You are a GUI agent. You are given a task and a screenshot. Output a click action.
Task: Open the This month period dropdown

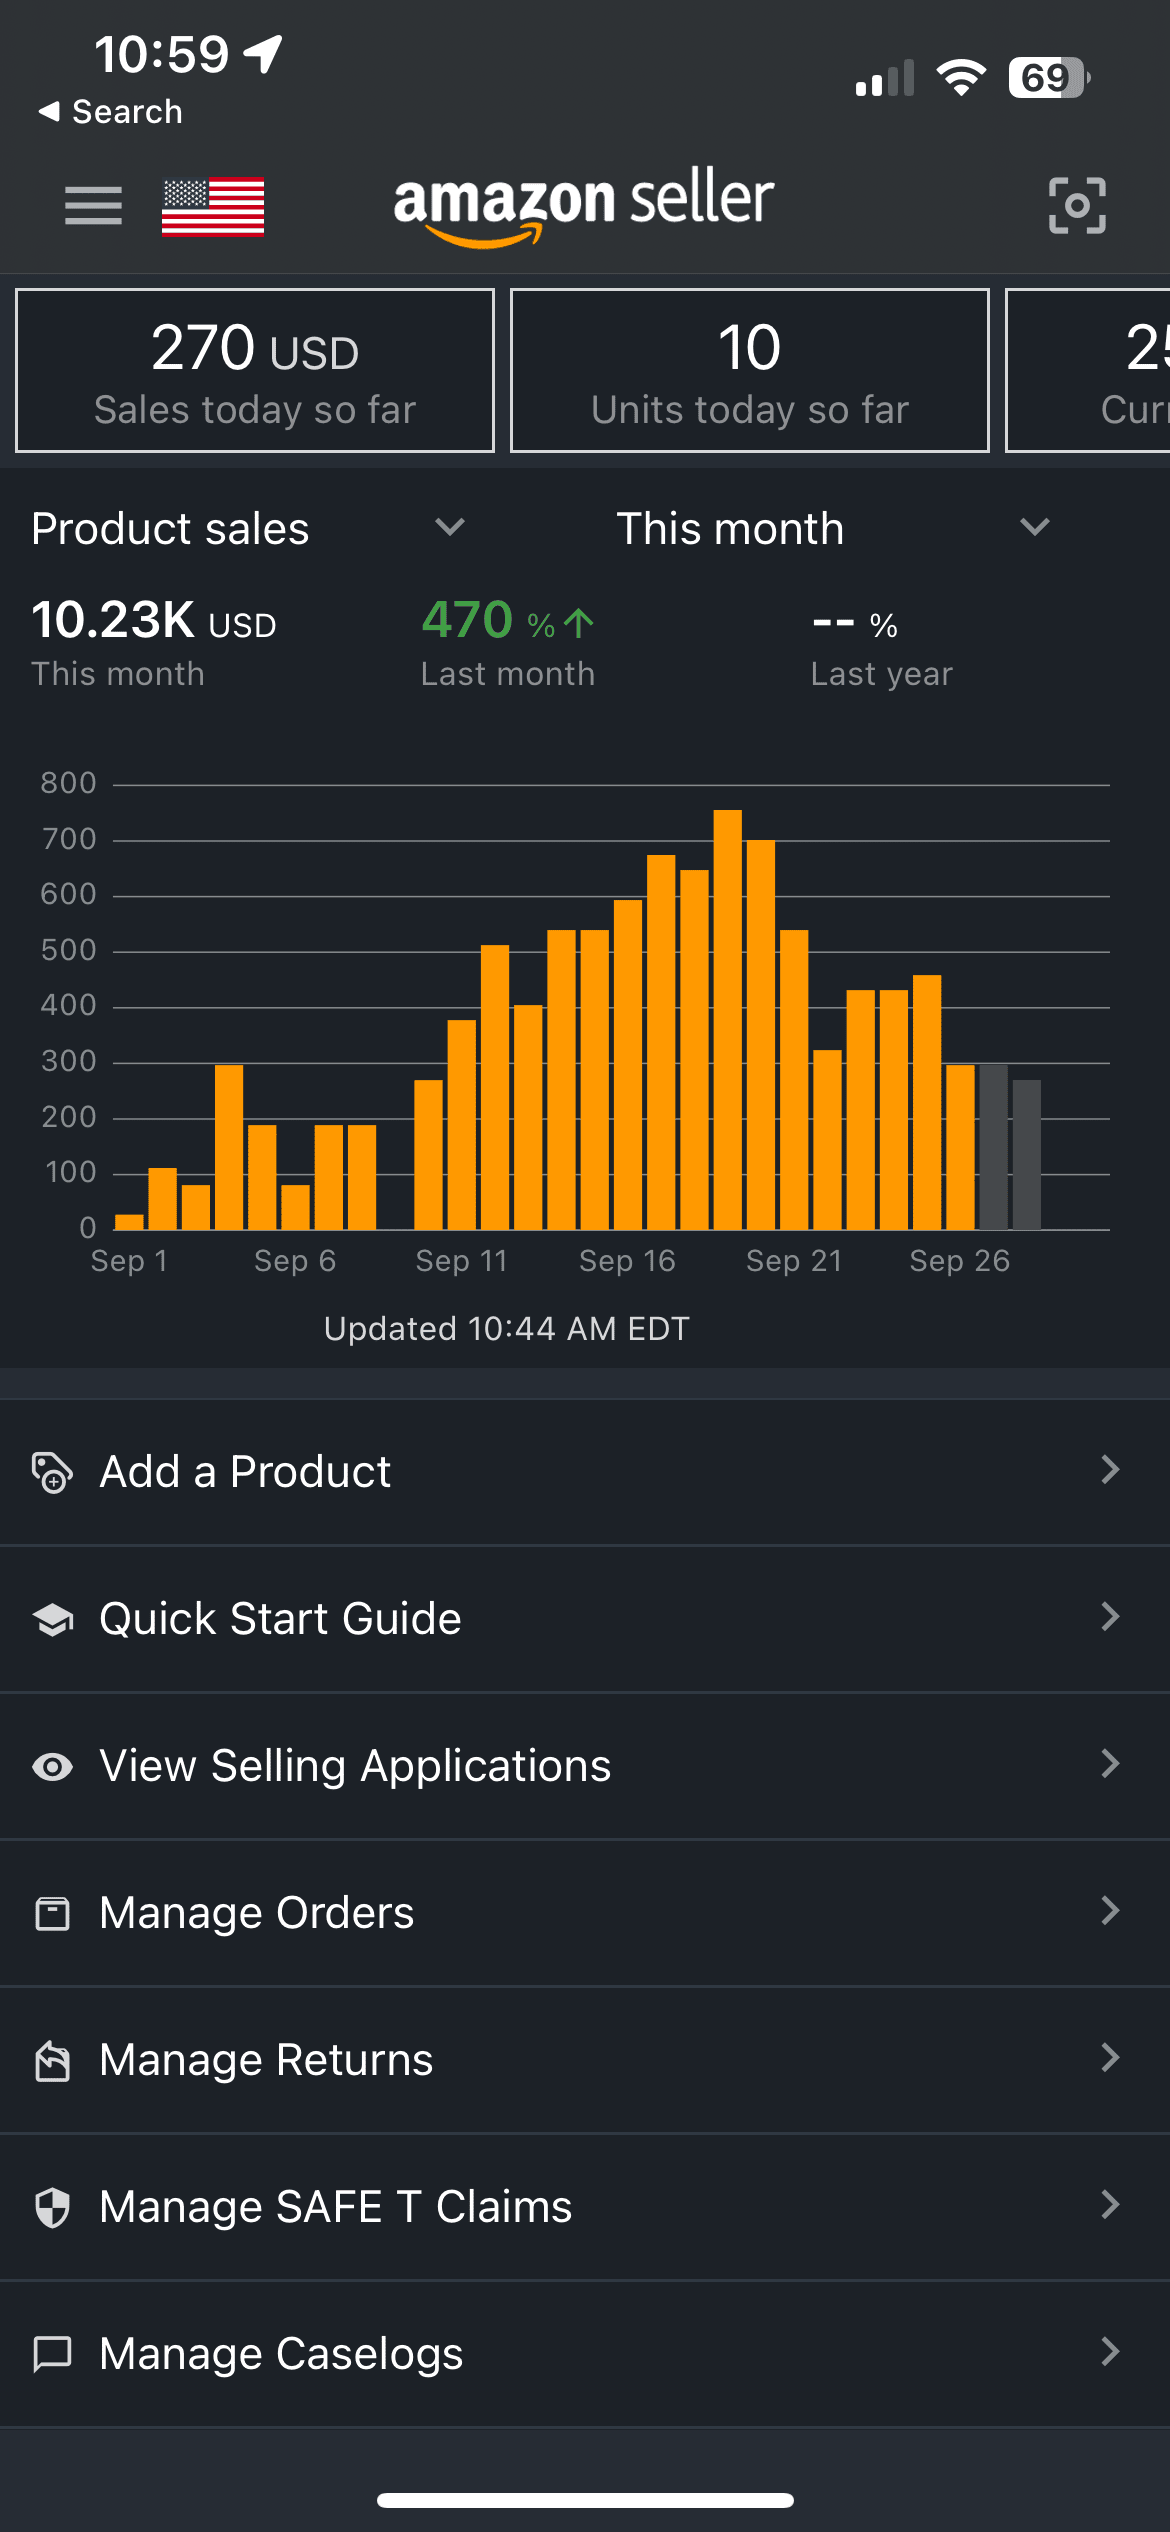point(1034,527)
